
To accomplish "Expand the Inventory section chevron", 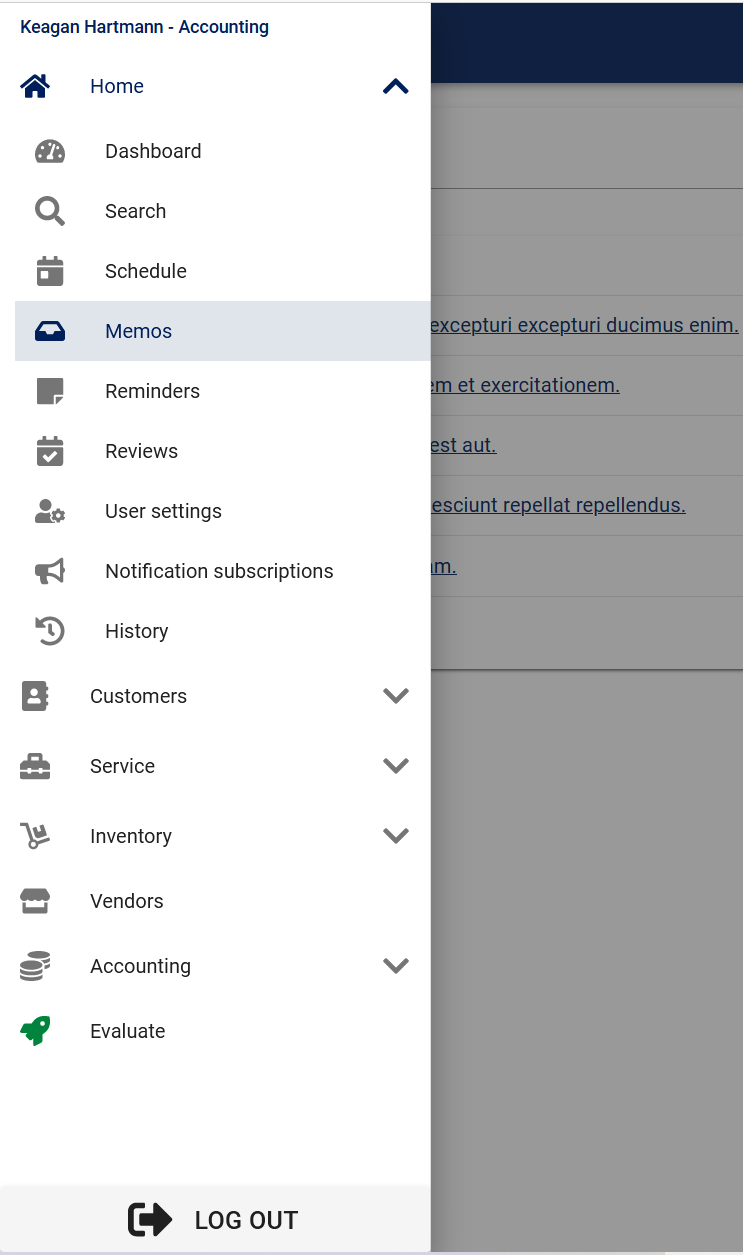I will click(x=396, y=836).
